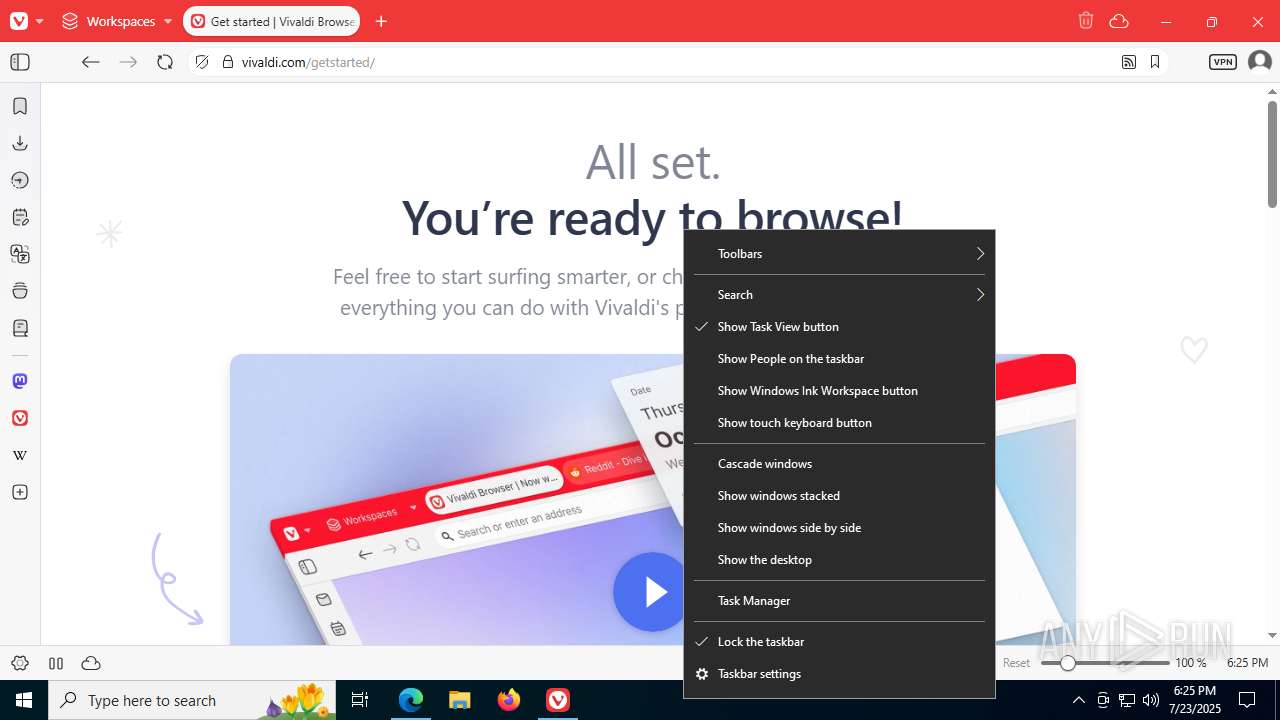Image resolution: width=1280 pixels, height=720 pixels.
Task: Go back to the previous page
Action: [x=91, y=62]
